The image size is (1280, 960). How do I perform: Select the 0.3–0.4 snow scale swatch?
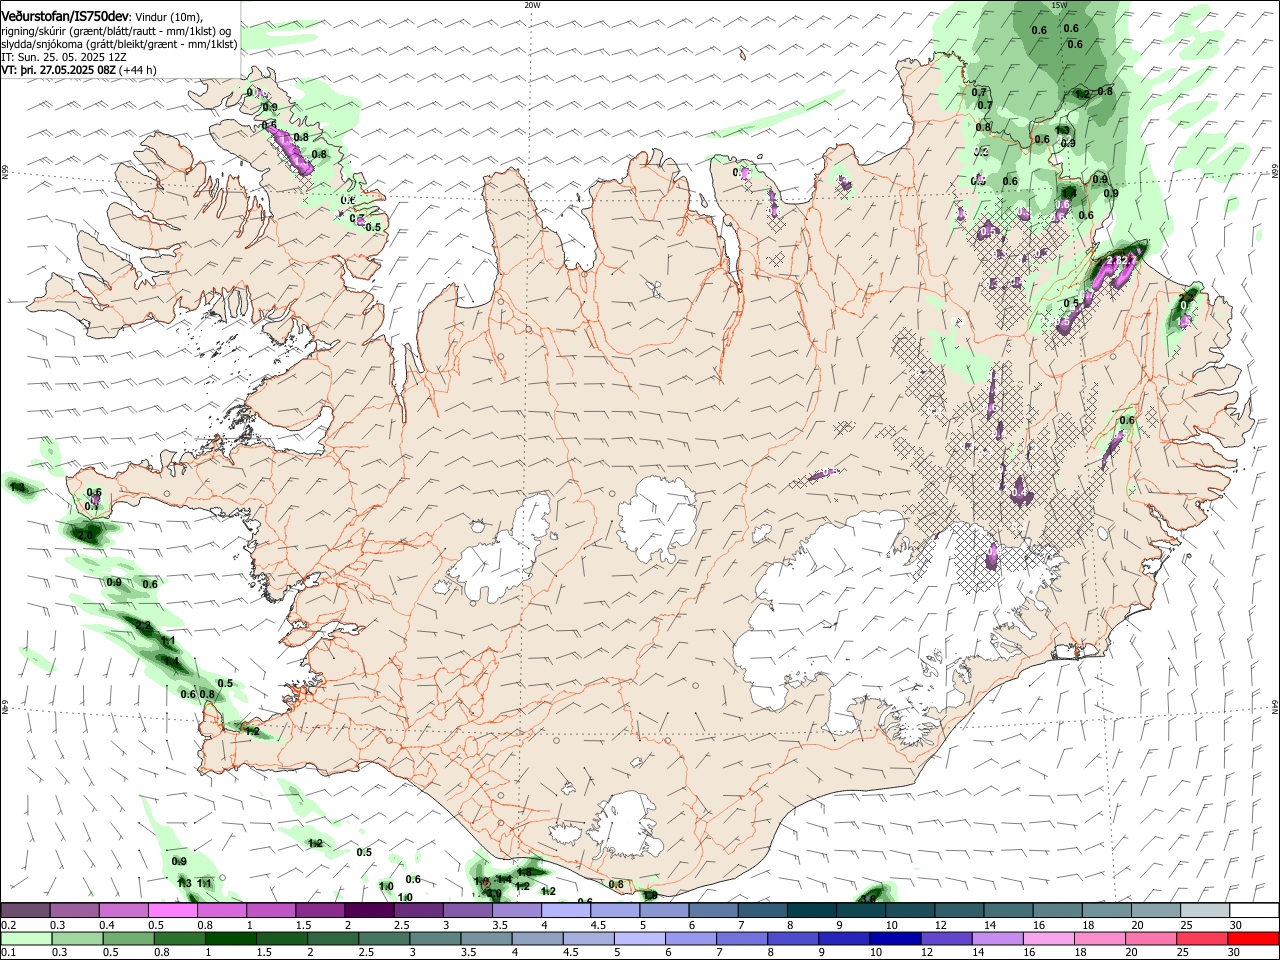(x=74, y=911)
